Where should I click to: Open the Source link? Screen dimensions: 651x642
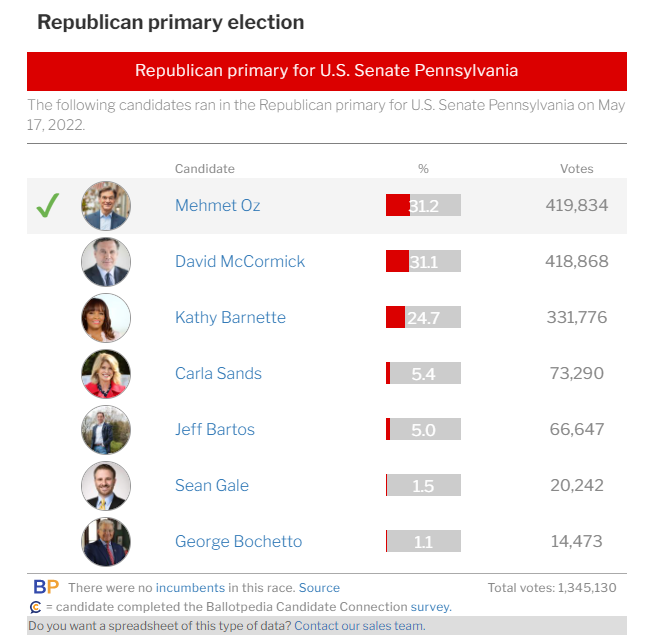319,588
